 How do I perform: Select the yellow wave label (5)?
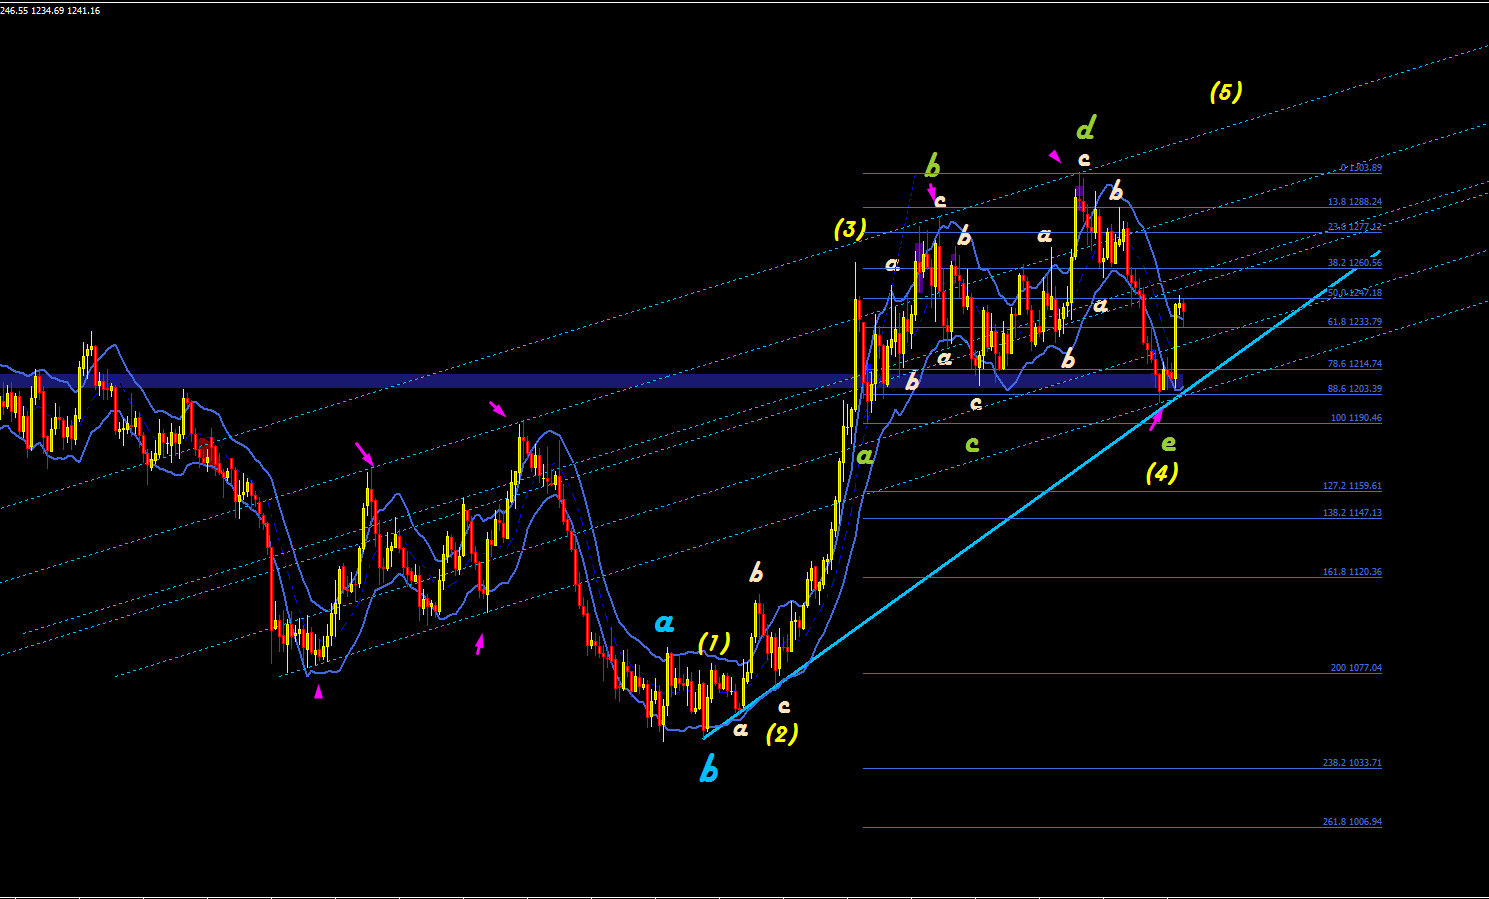coord(1226,92)
